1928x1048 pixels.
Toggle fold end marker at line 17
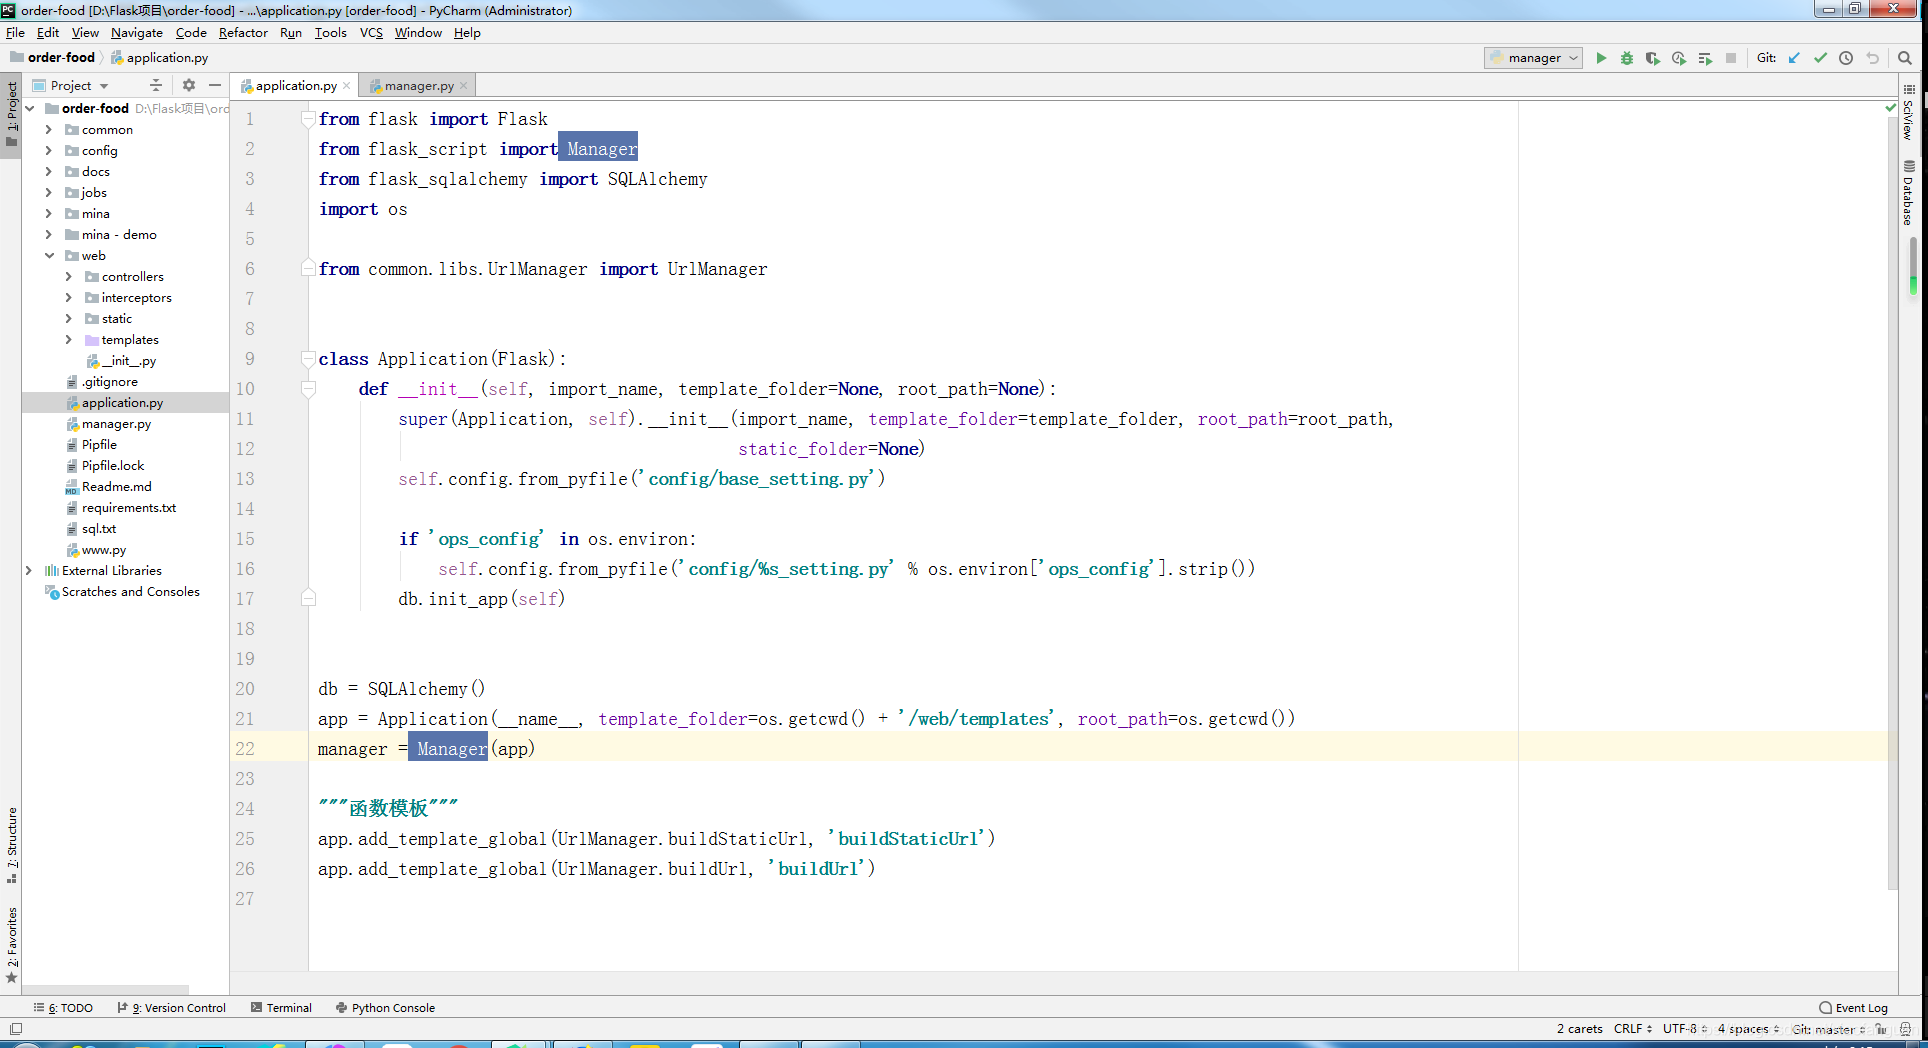(309, 598)
